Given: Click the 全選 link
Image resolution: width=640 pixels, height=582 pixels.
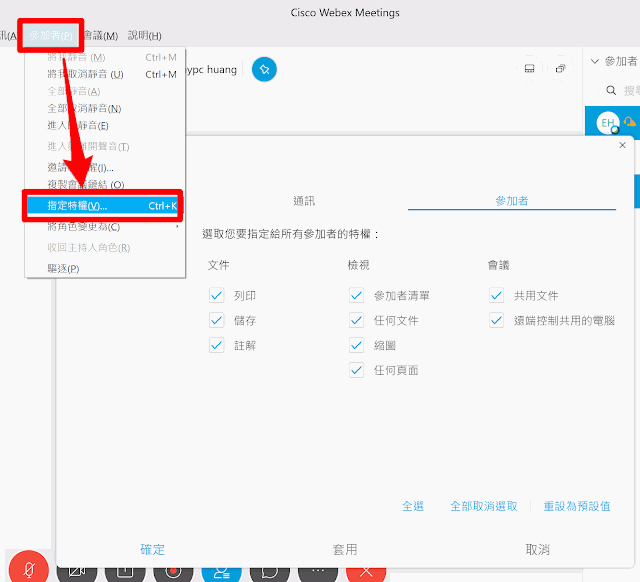Looking at the screenshot, I should point(413,506).
